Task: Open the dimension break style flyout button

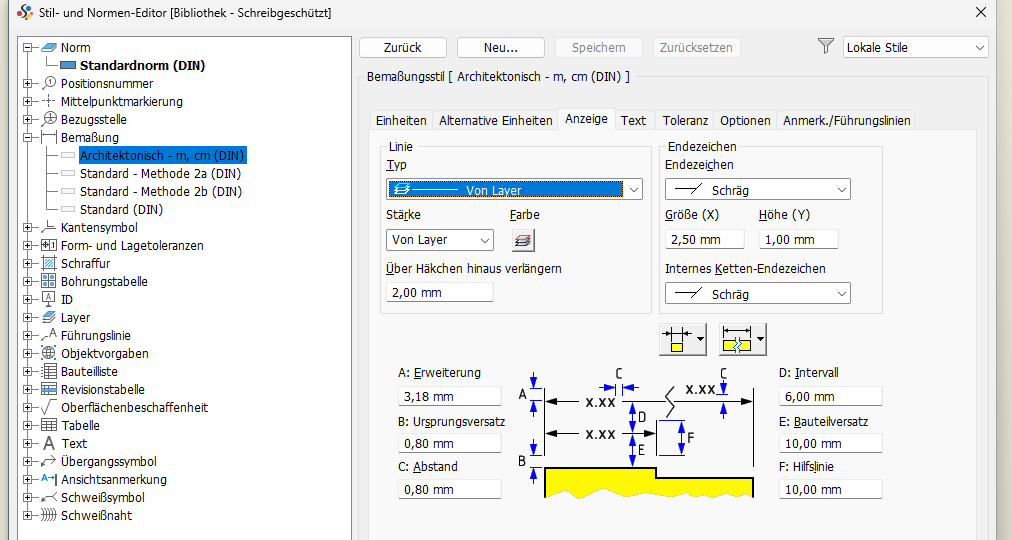Action: click(x=742, y=339)
